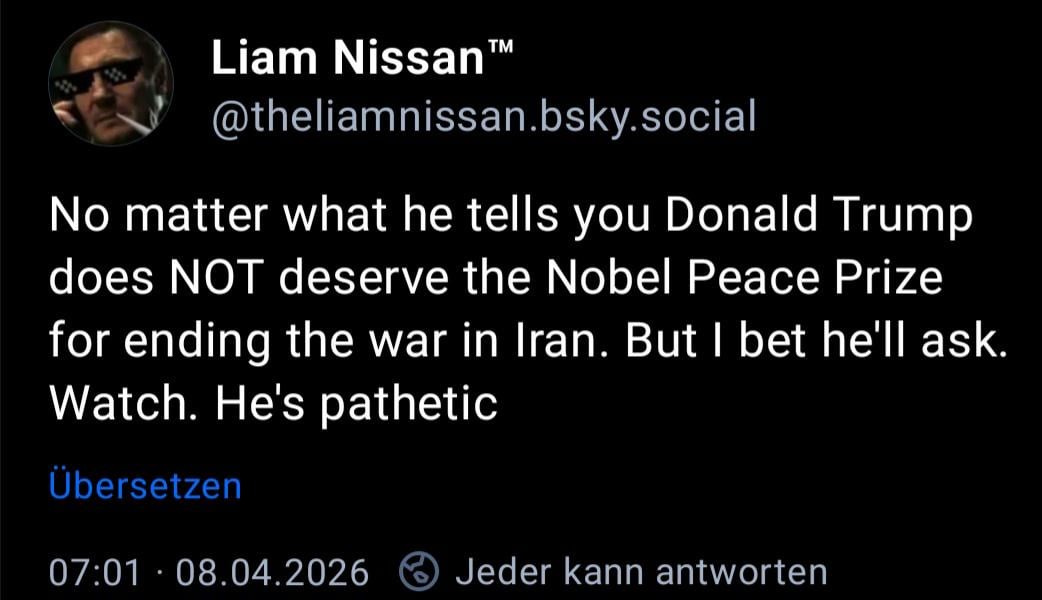Click the cigarette in the avatar image
The height and width of the screenshot is (600, 1042).
coord(140,124)
